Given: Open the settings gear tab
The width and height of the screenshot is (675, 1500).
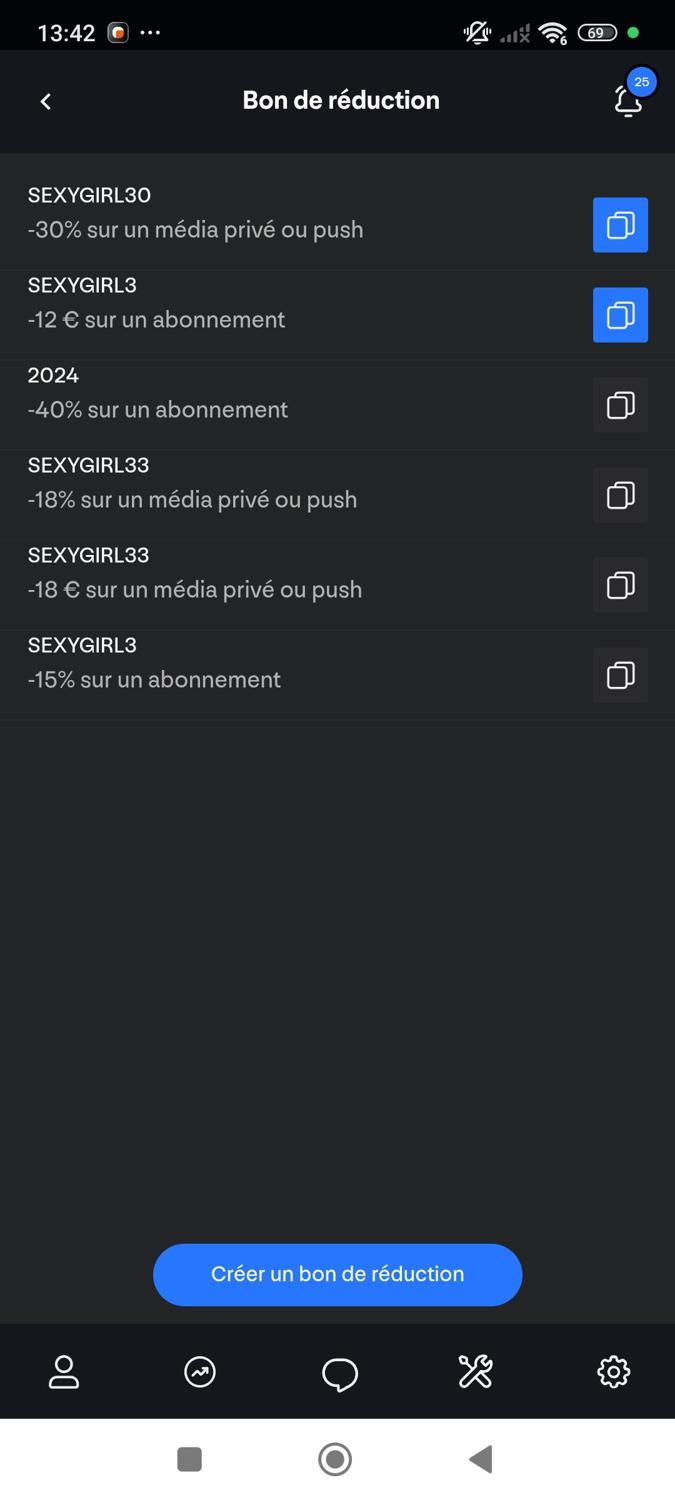Looking at the screenshot, I should tap(613, 1372).
